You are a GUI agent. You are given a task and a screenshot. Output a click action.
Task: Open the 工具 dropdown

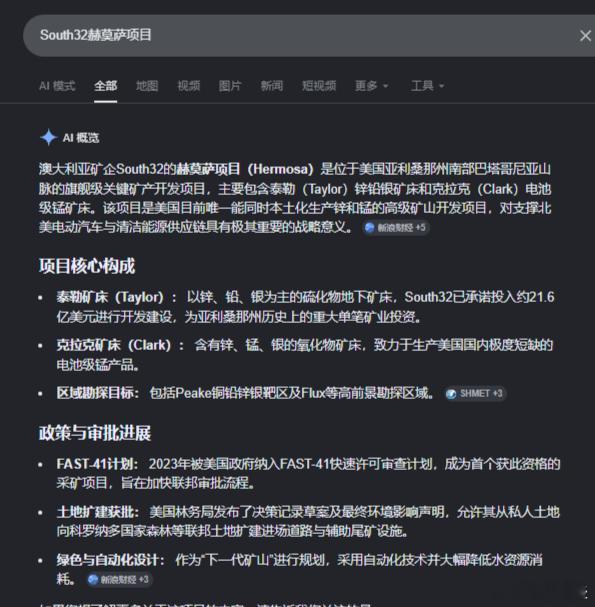click(x=427, y=86)
